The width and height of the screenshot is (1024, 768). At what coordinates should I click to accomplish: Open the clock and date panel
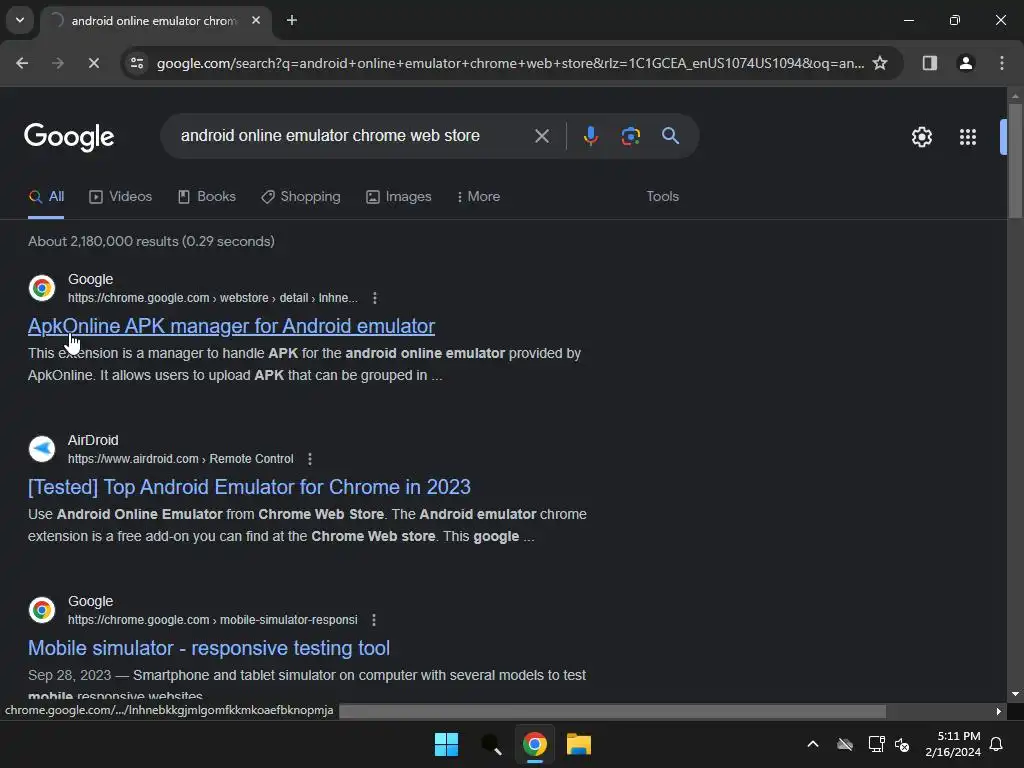[952, 744]
